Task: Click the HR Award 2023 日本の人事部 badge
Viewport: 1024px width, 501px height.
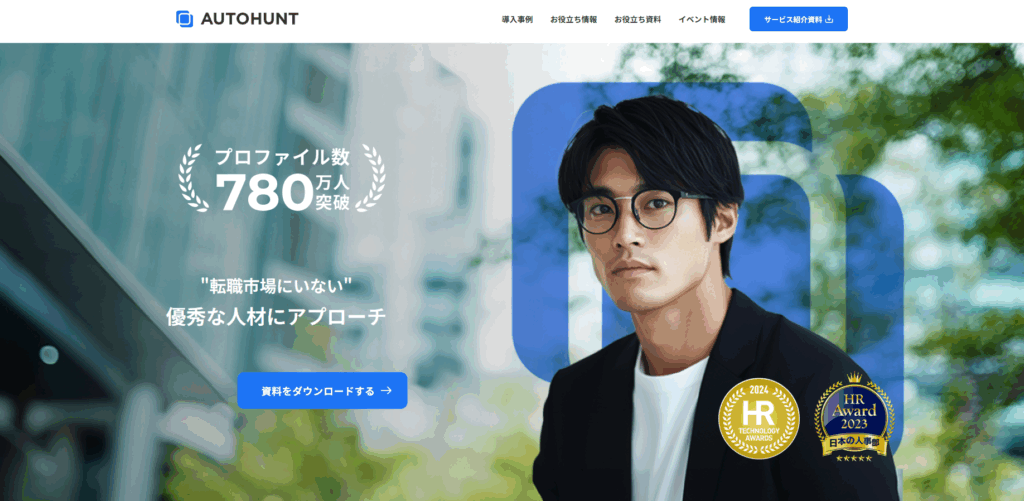Action: (x=855, y=418)
